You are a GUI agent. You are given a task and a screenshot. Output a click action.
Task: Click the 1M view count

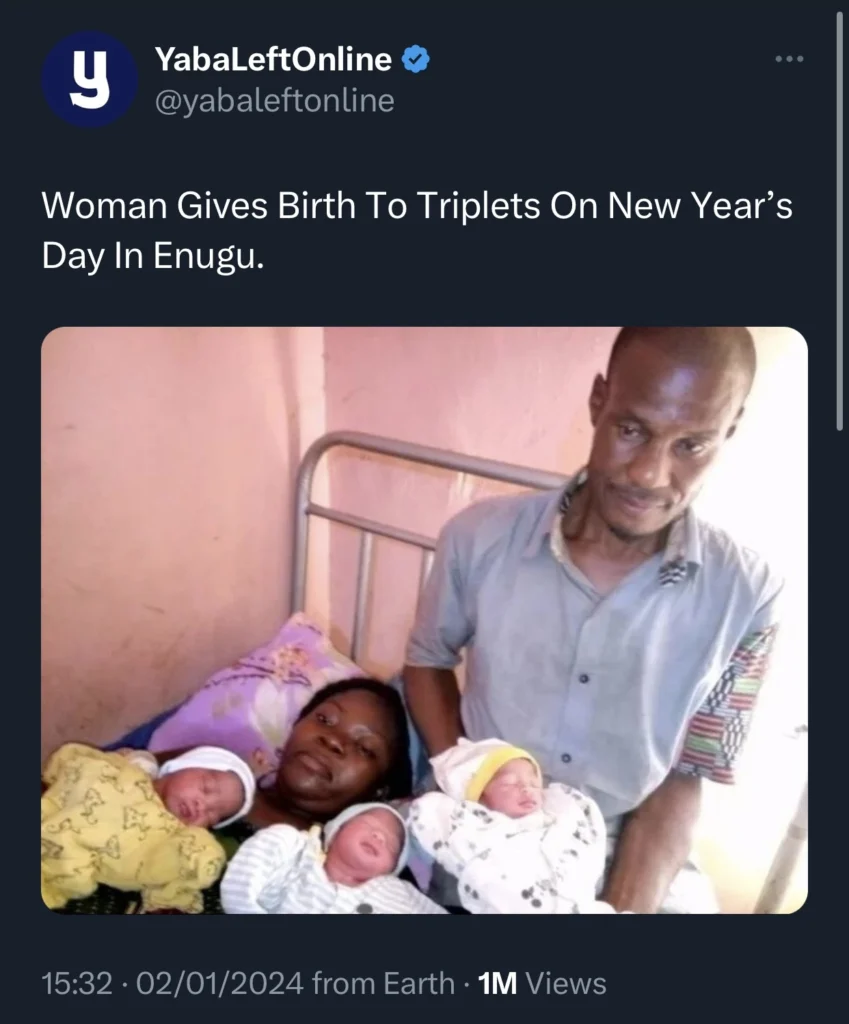click(x=498, y=983)
